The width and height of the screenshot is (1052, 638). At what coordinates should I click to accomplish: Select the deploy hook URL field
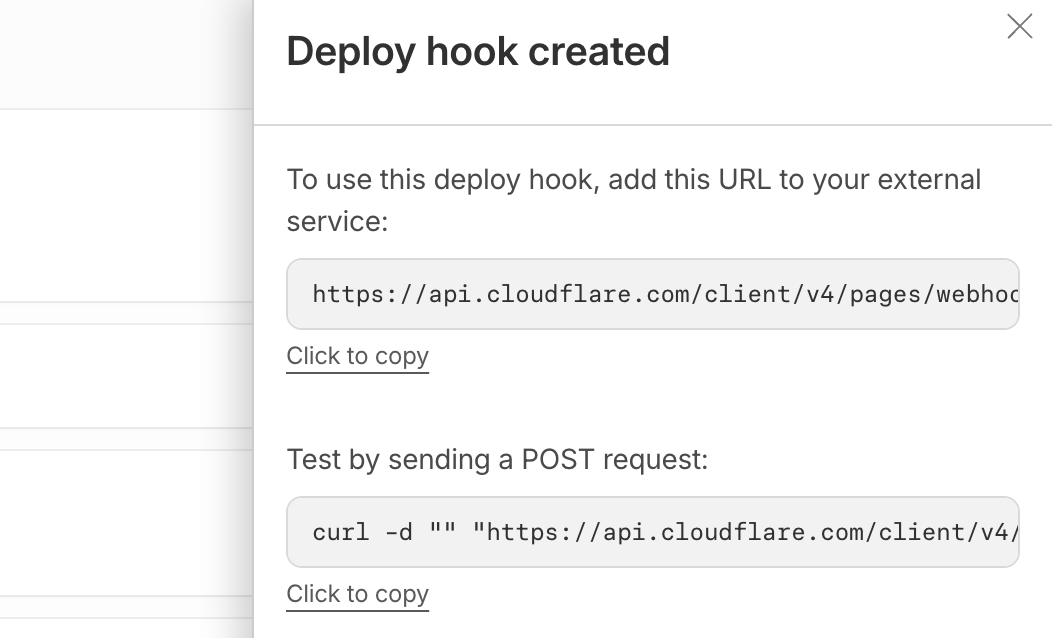pos(653,294)
